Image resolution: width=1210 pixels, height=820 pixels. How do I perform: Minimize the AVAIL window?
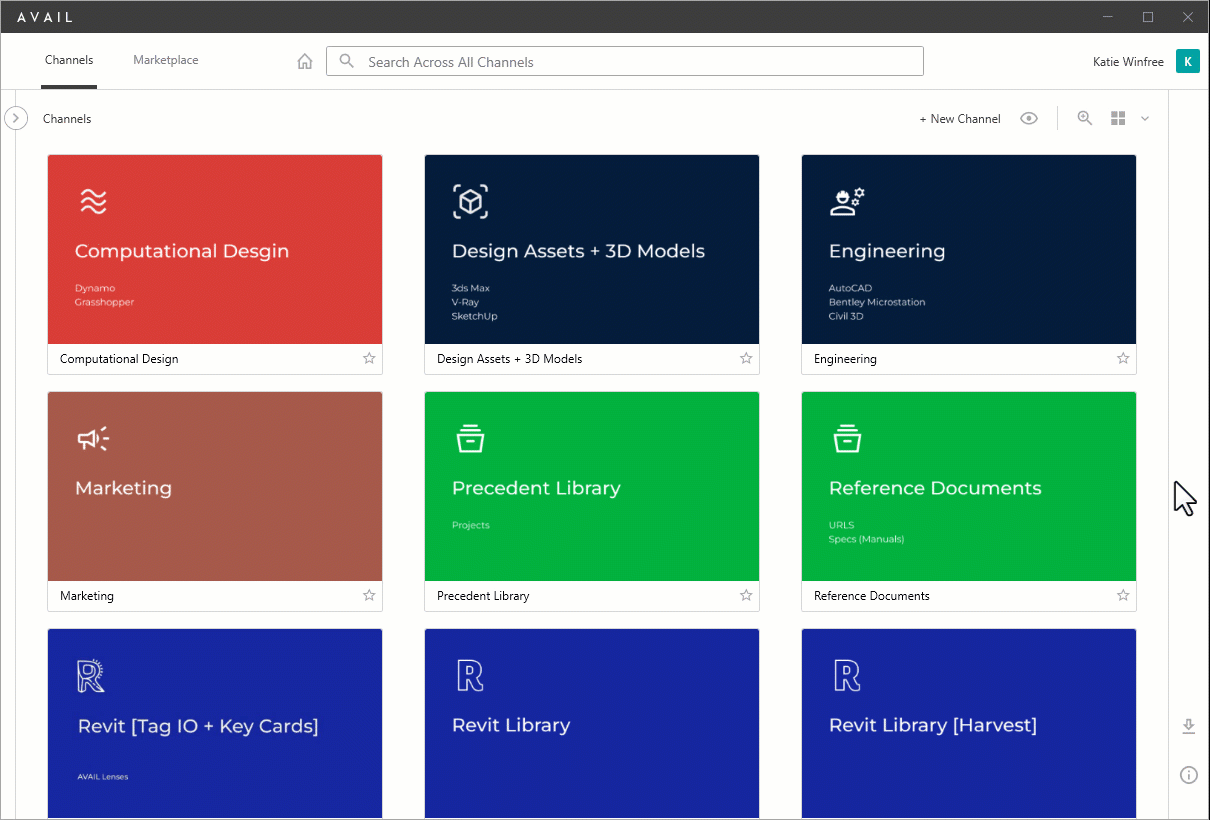tap(1108, 16)
